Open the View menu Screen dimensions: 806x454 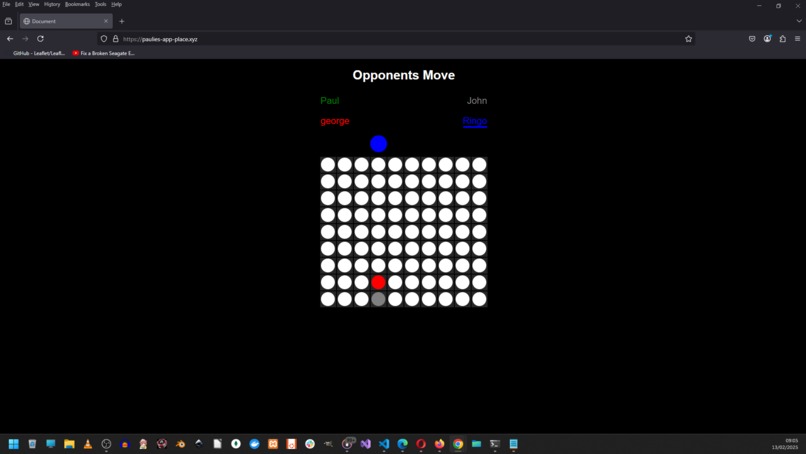(x=33, y=4)
